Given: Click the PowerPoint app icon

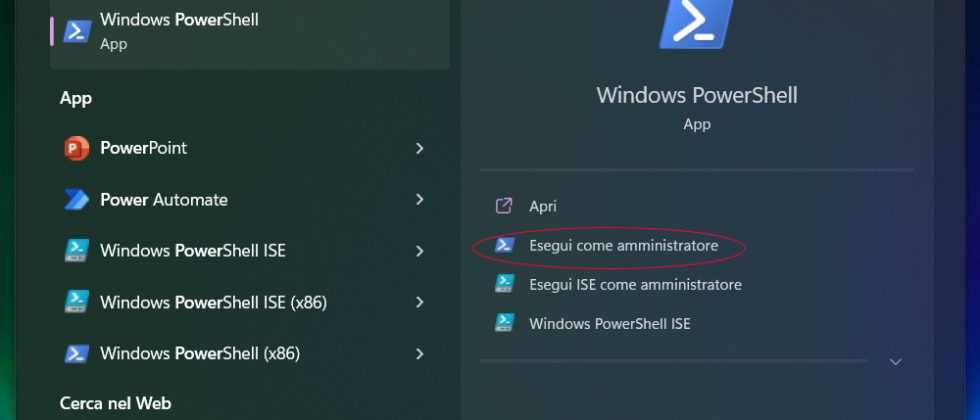Looking at the screenshot, I should coord(77,148).
